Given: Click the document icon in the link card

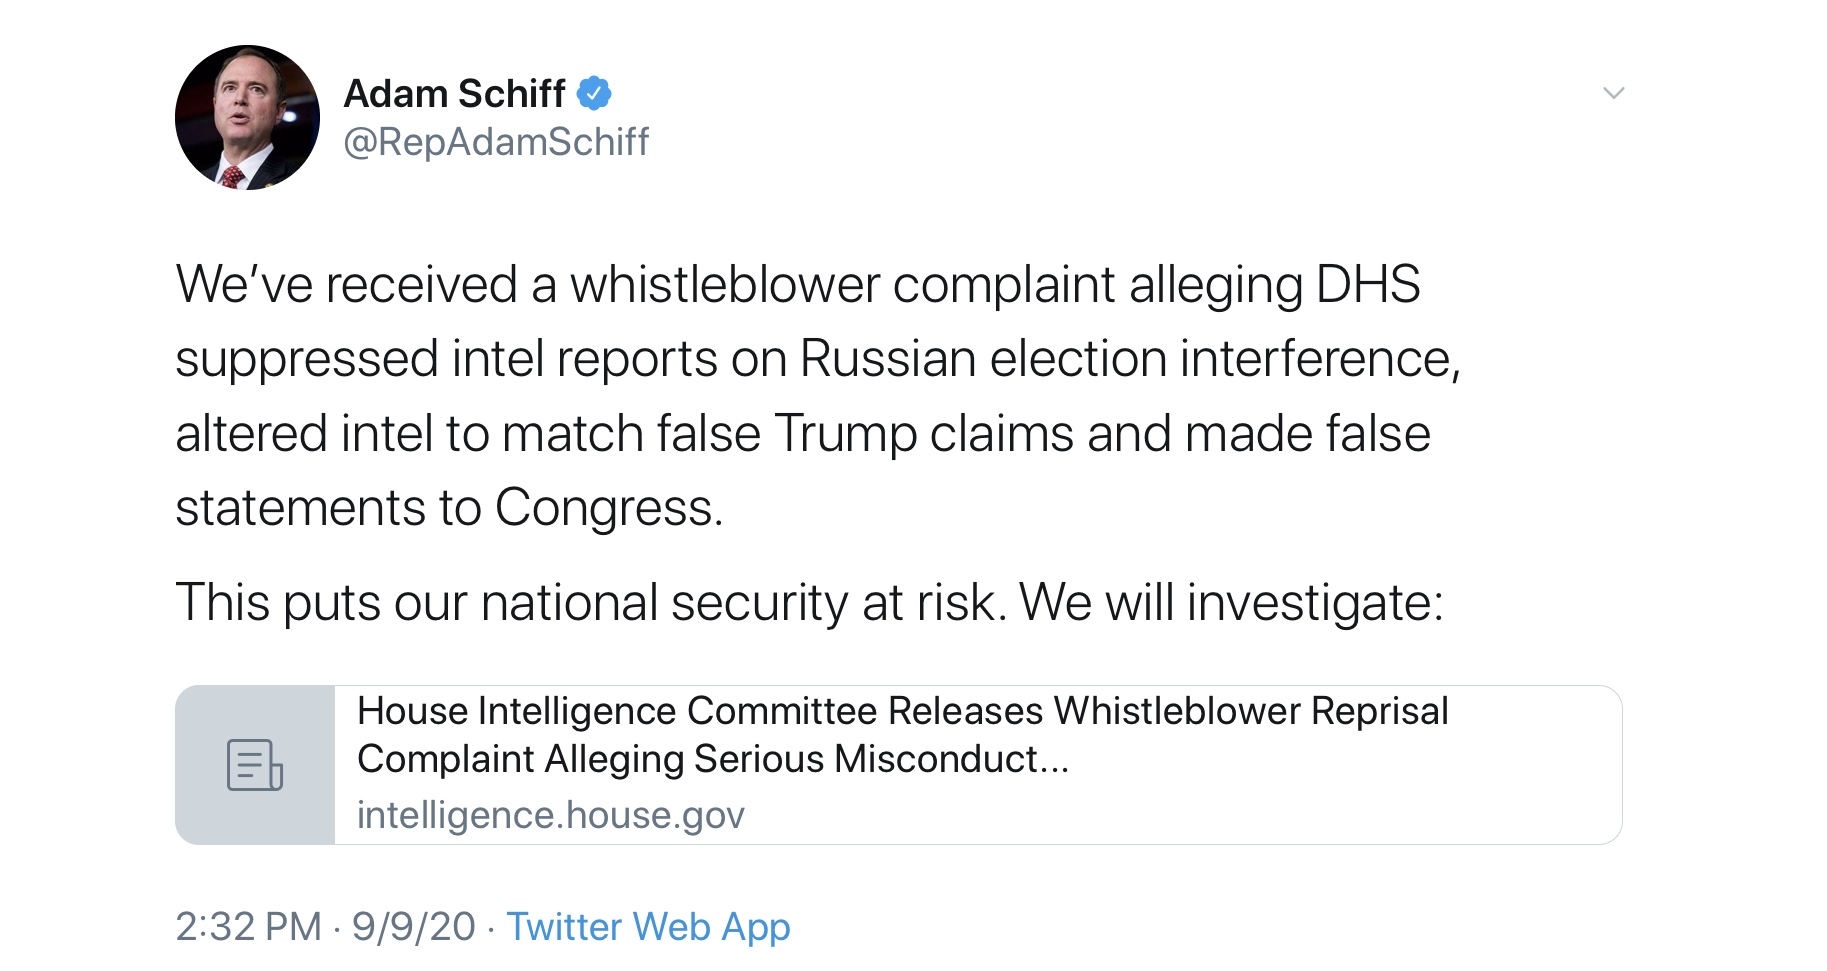Looking at the screenshot, I should coord(255,765).
